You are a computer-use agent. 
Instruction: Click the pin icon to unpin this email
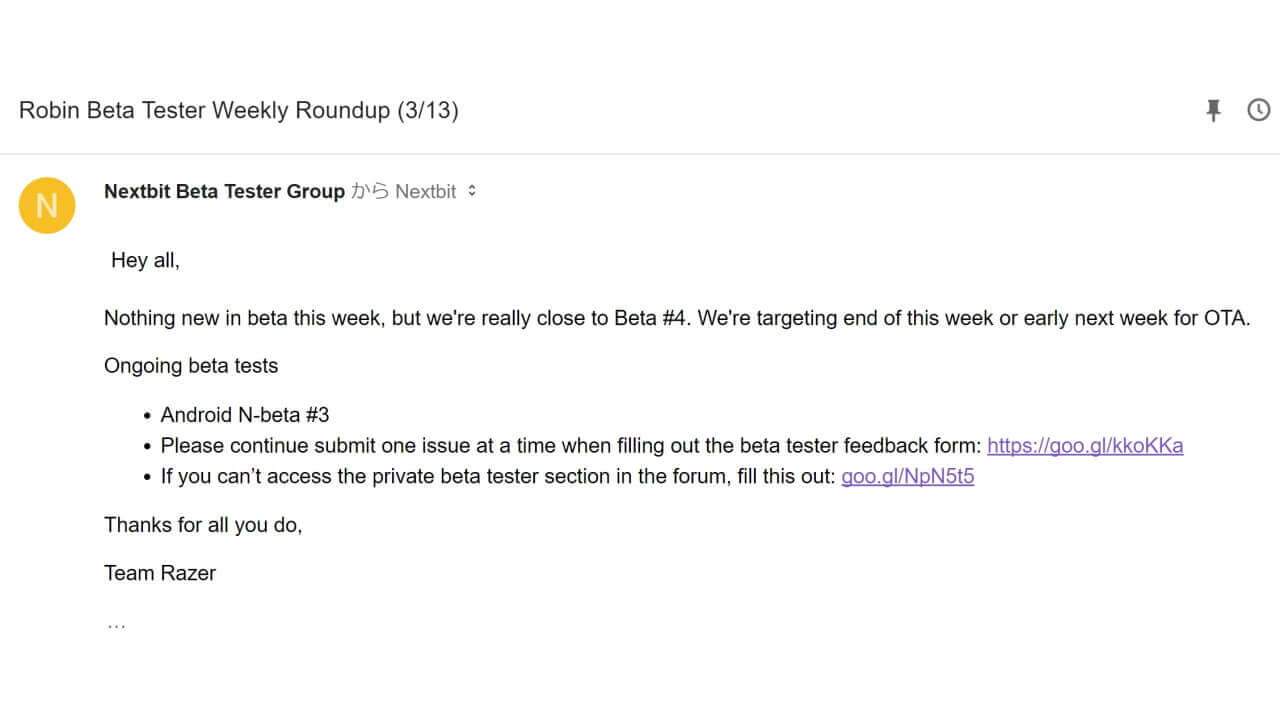click(1213, 110)
